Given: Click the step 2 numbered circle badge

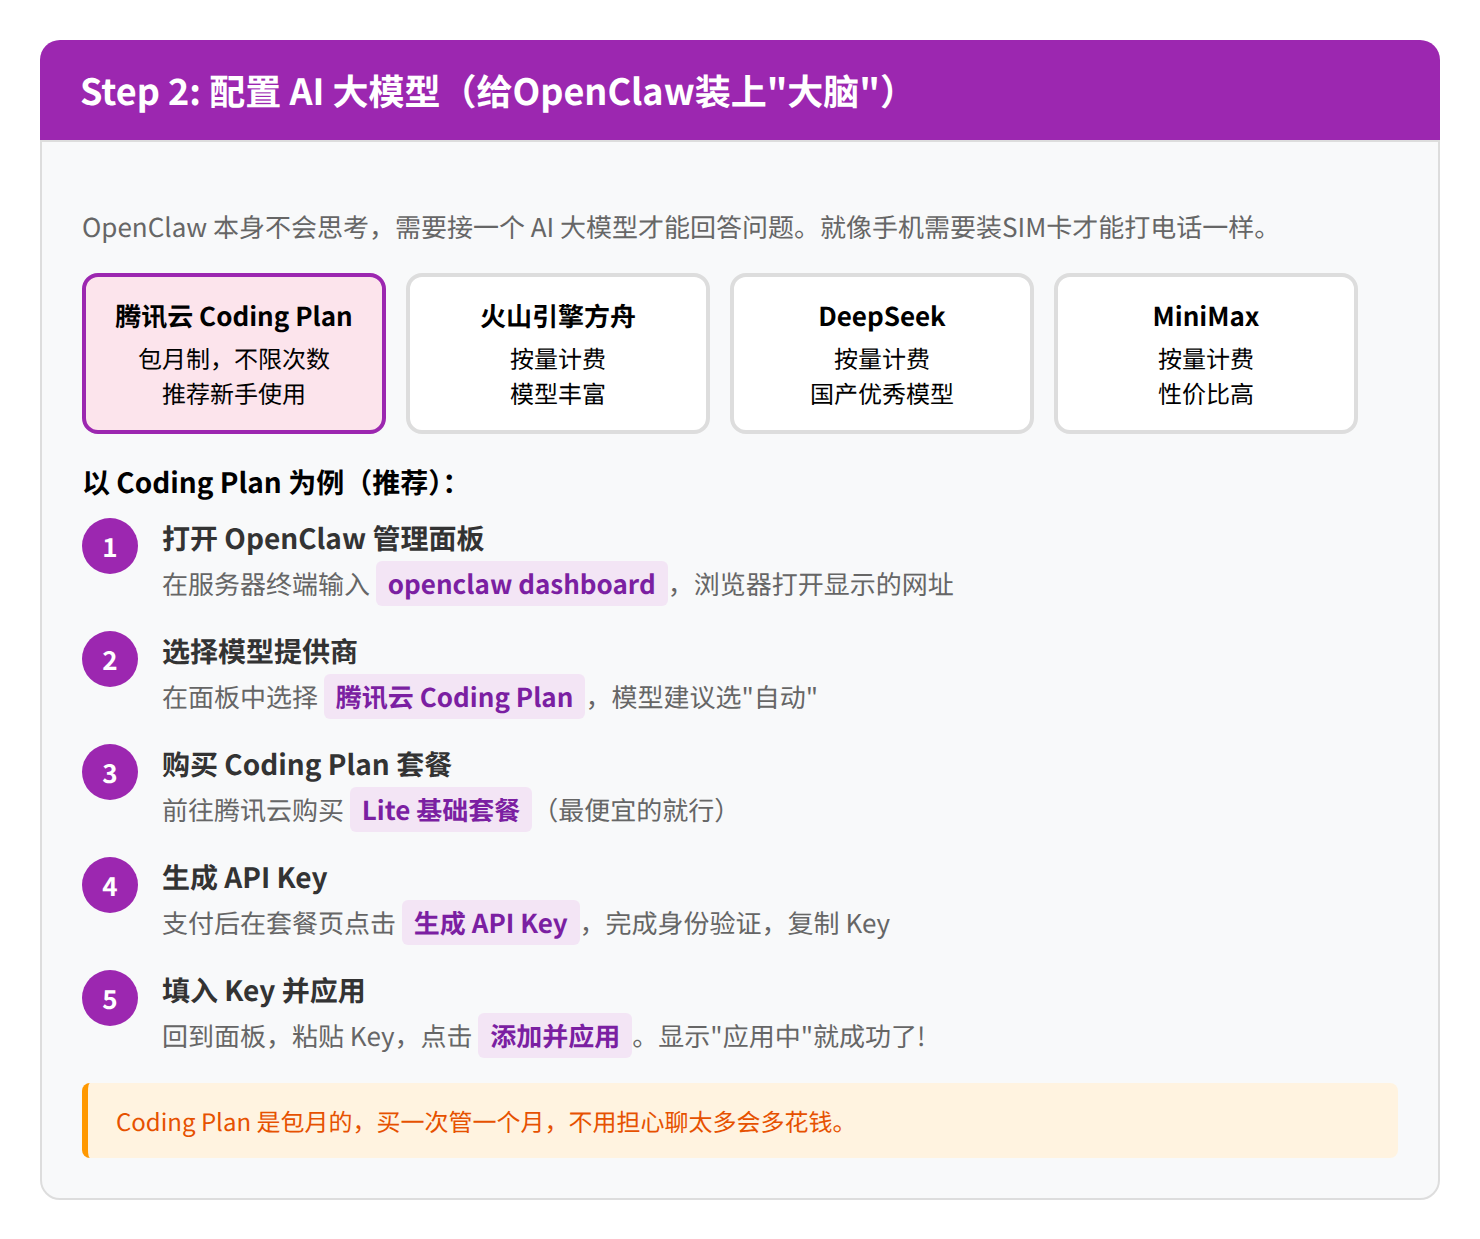Looking at the screenshot, I should tap(110, 658).
